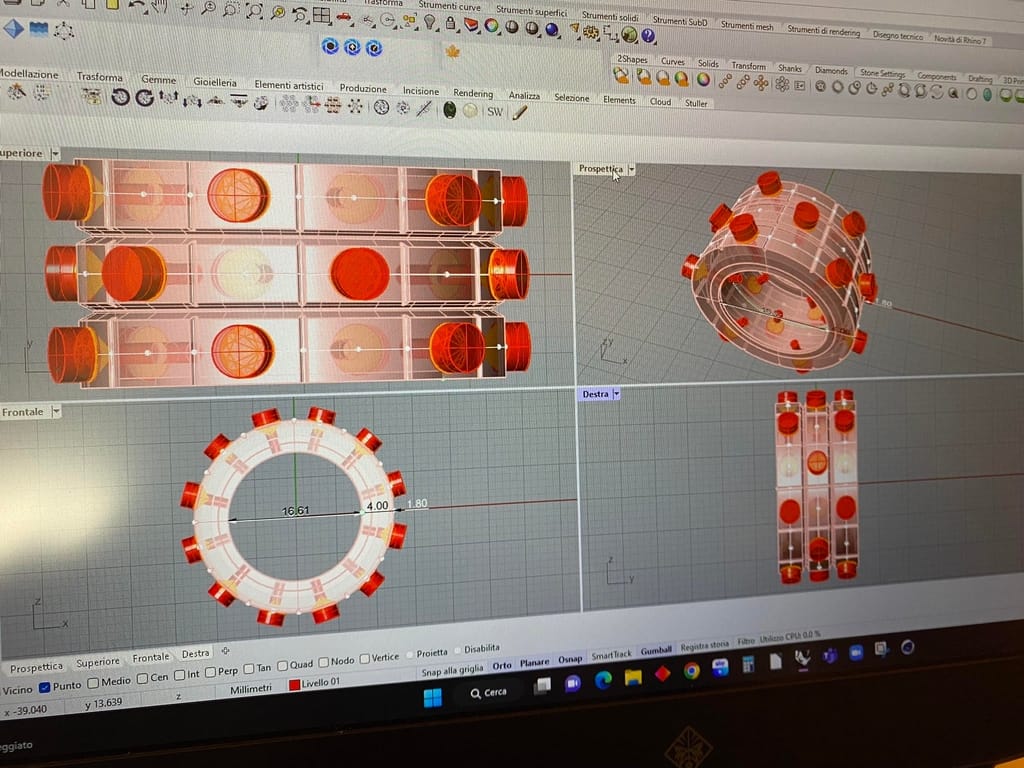Toggle Osnap in status bar

pos(570,659)
